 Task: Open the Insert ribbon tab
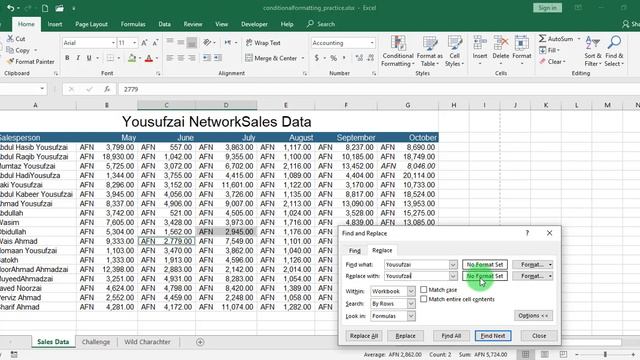point(55,24)
